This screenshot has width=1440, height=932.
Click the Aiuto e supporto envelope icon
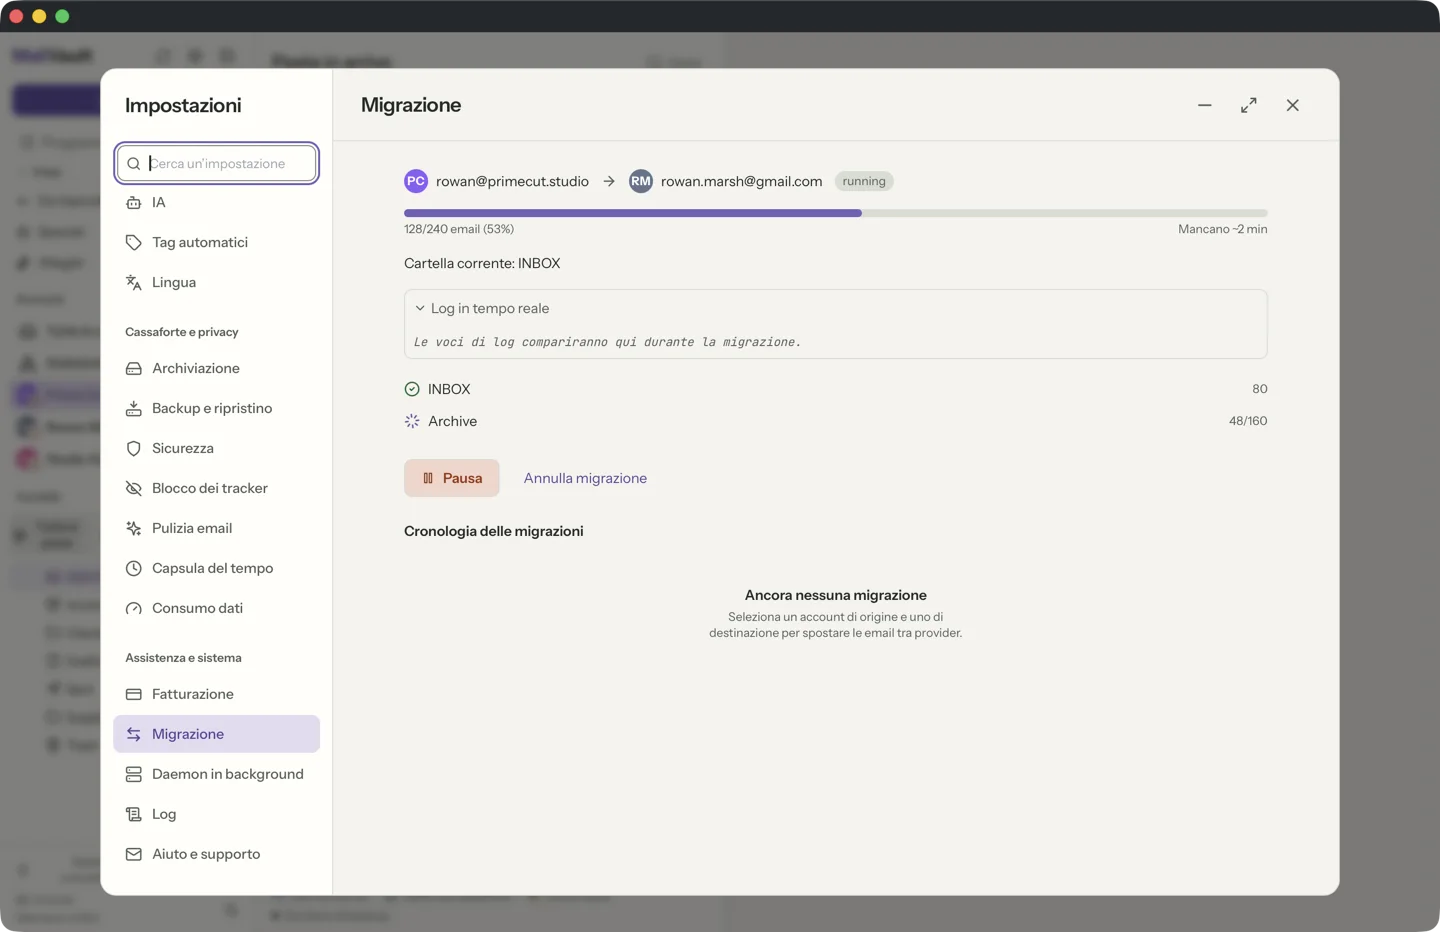click(x=133, y=855)
